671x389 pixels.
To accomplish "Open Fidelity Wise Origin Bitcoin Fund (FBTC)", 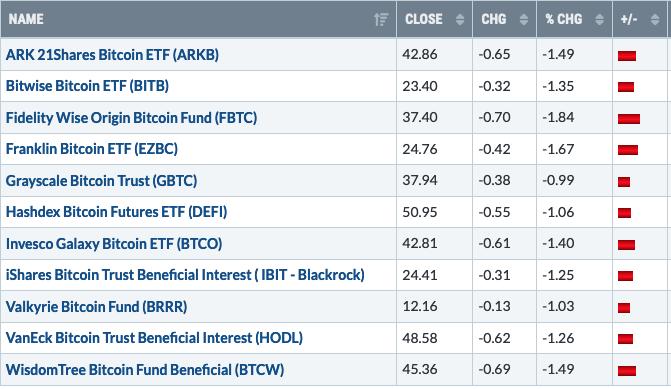I will point(131,118).
